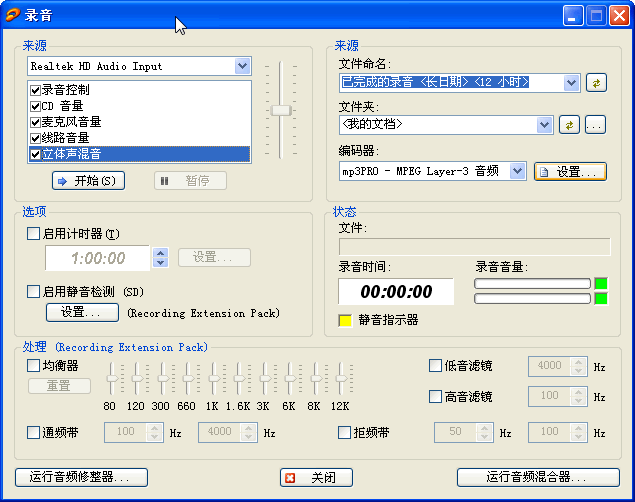The width and height of the screenshot is (635, 502).
Task: Click the refresh icon next to 文件命名
Action: (x=596, y=83)
